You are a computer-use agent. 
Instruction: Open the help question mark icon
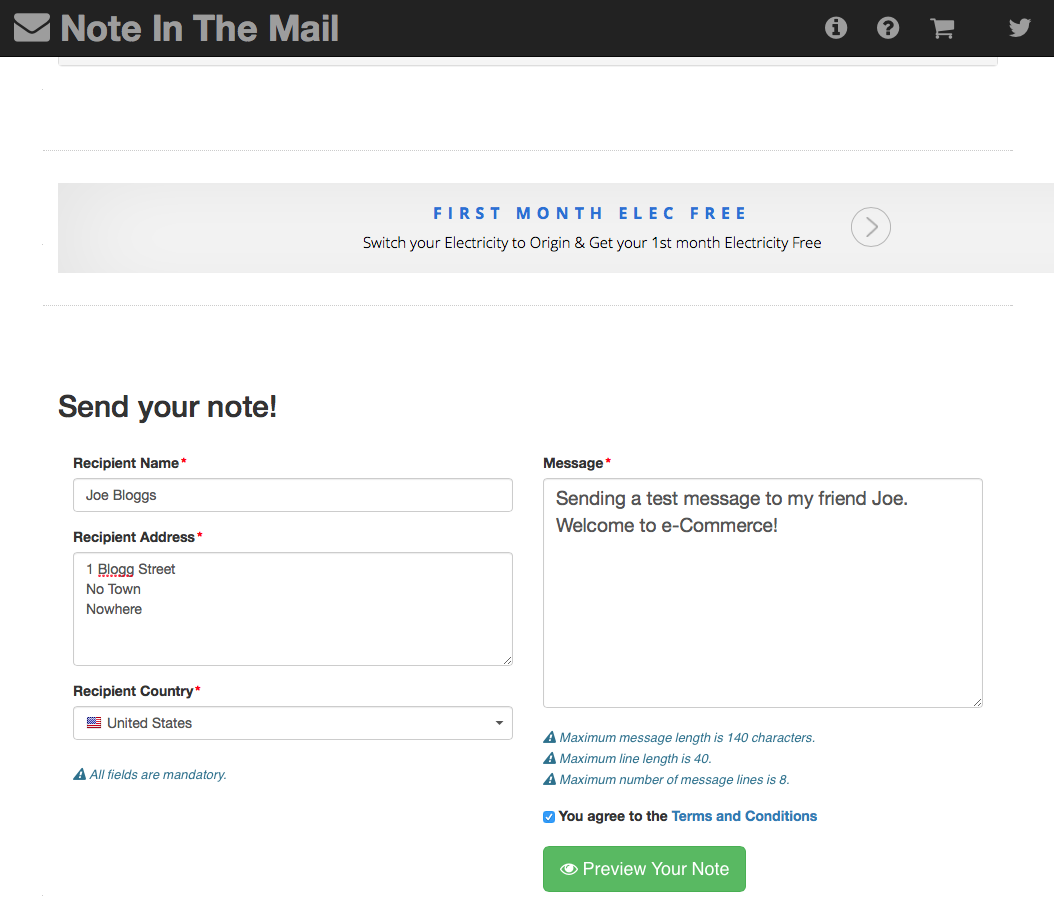887,28
